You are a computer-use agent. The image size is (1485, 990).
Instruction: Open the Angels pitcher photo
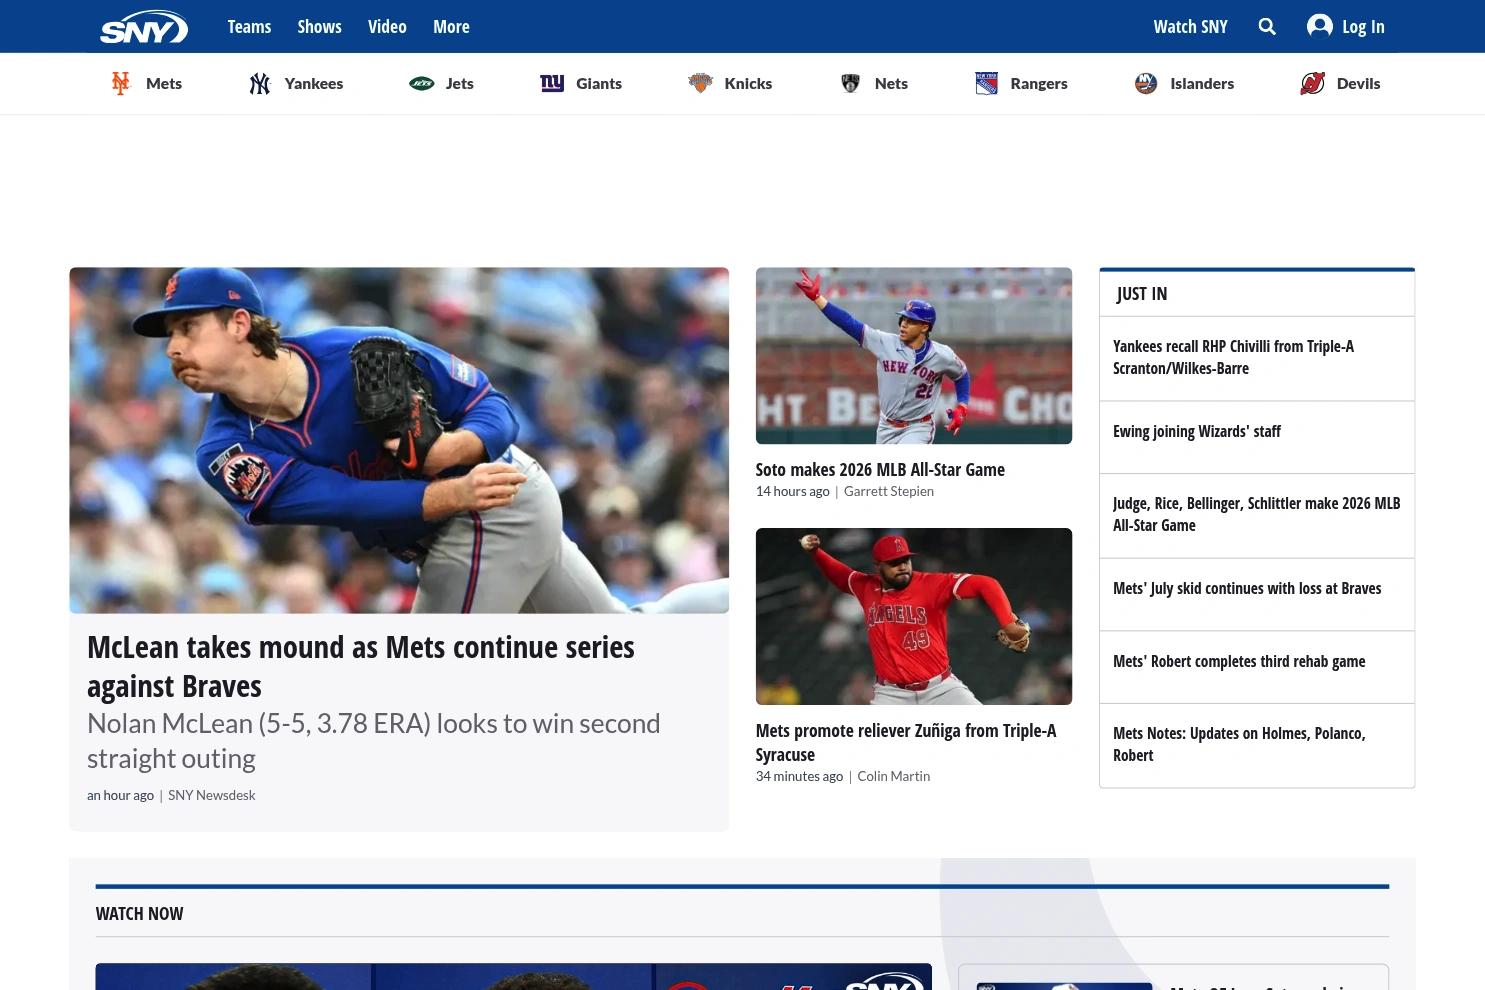(x=914, y=616)
